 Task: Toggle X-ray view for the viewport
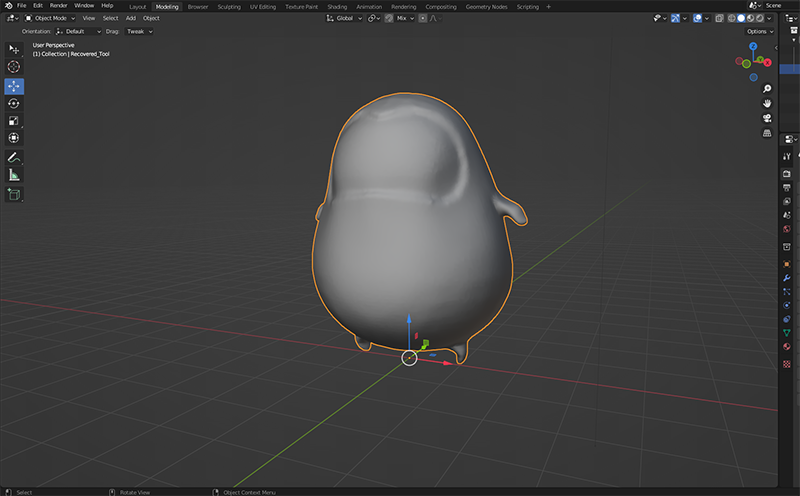pyautogui.click(x=719, y=18)
